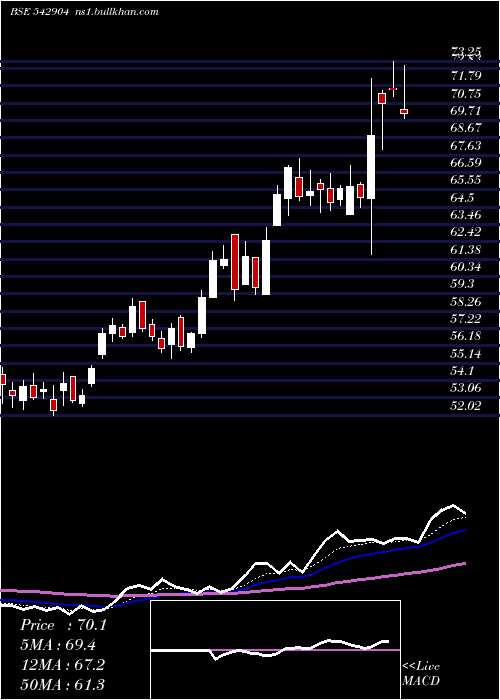Click the 67.63 price axis label
This screenshot has height=700, width=500.
466,146
